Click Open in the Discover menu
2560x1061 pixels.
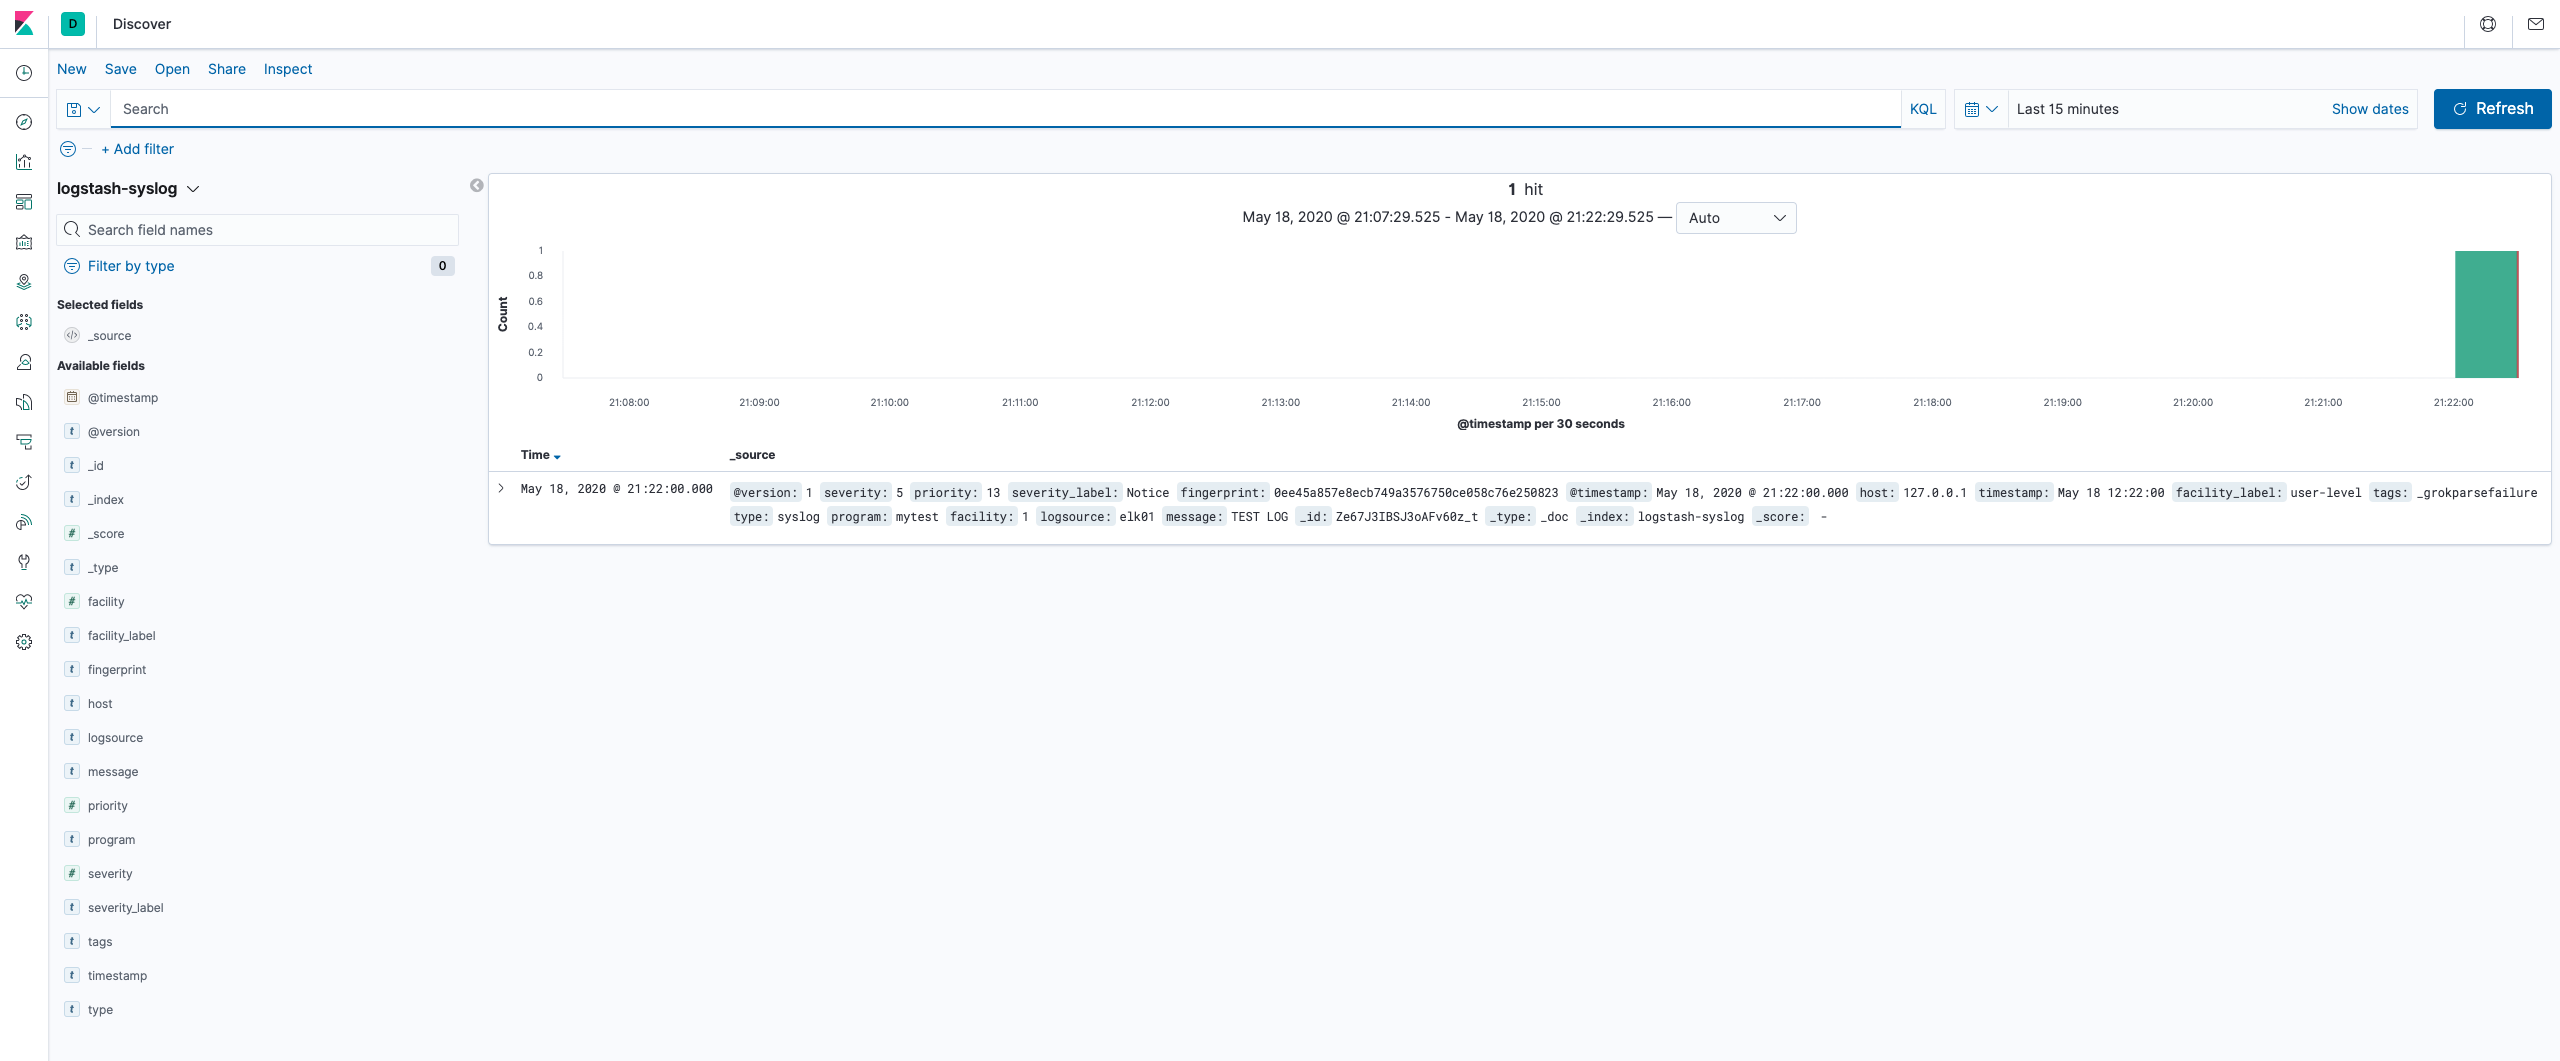(172, 69)
